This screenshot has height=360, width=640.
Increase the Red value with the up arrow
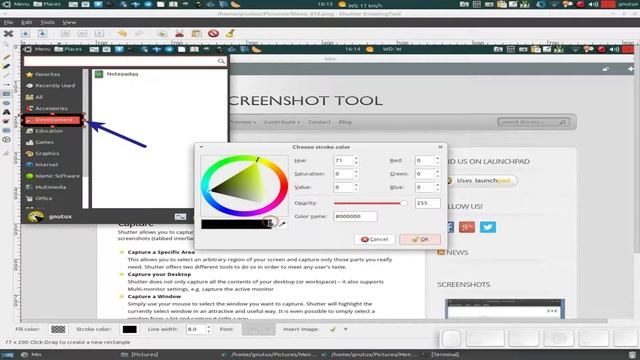438,158
